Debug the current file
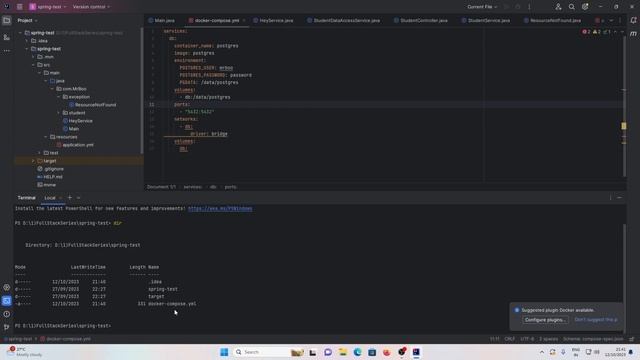The image size is (640, 360). click(518, 7)
